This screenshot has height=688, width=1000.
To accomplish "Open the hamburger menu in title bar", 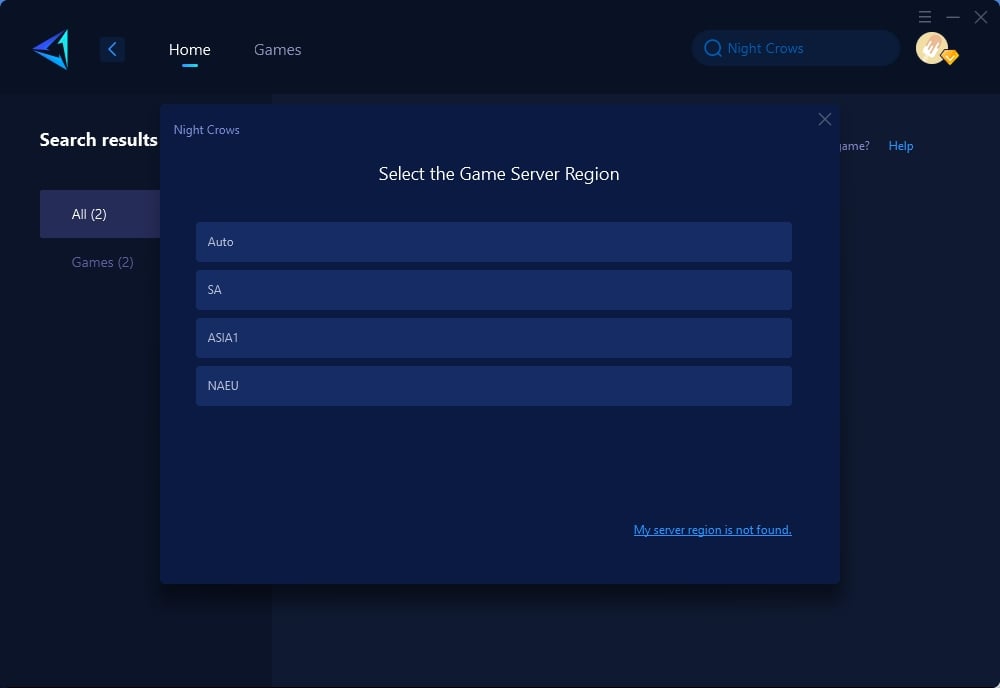I will (925, 17).
